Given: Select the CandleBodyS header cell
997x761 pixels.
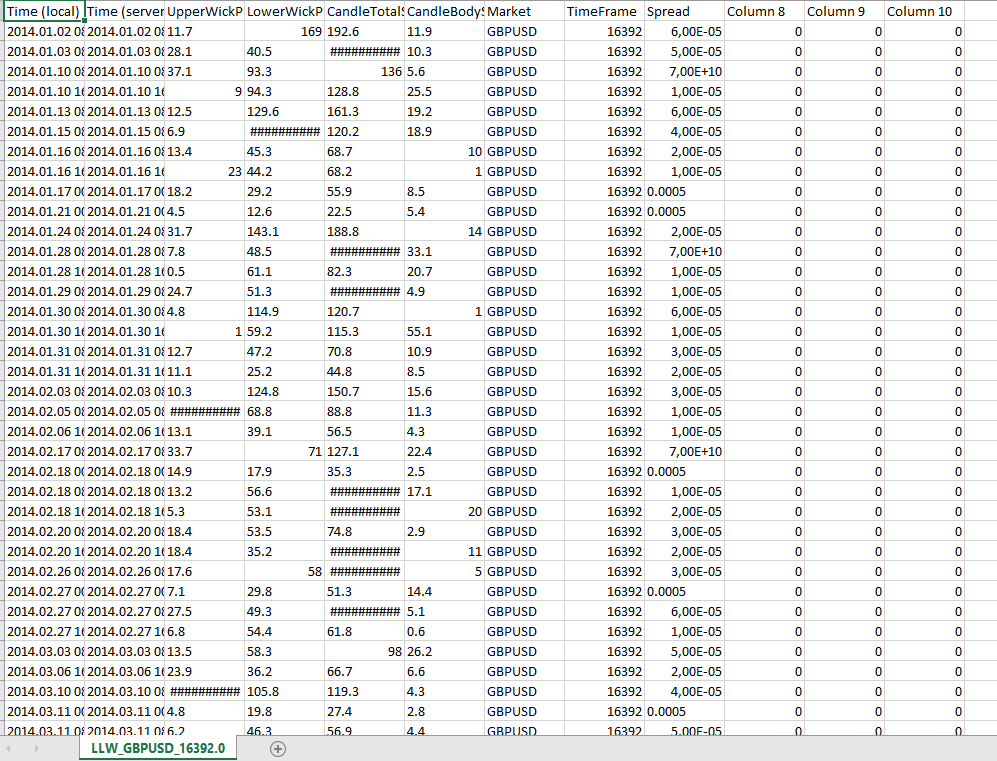Looking at the screenshot, I should click(x=445, y=11).
